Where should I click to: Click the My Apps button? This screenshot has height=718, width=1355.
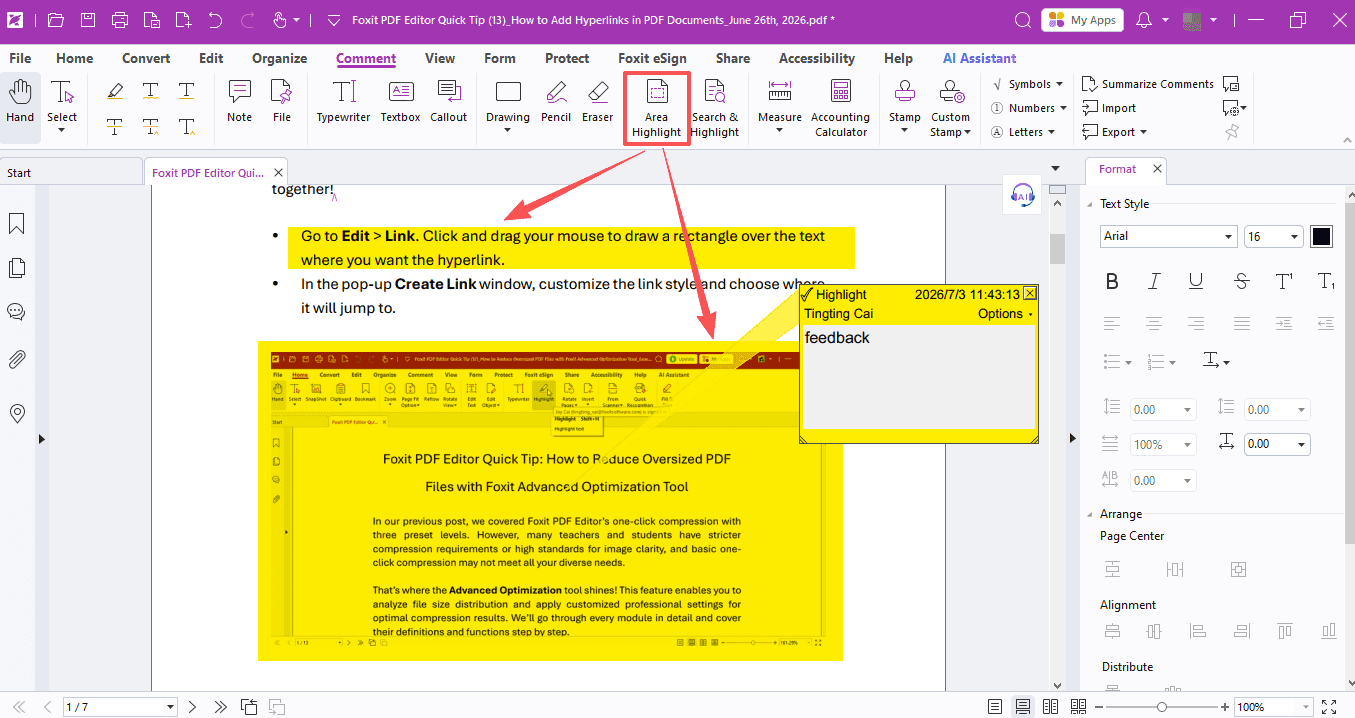(1082, 20)
